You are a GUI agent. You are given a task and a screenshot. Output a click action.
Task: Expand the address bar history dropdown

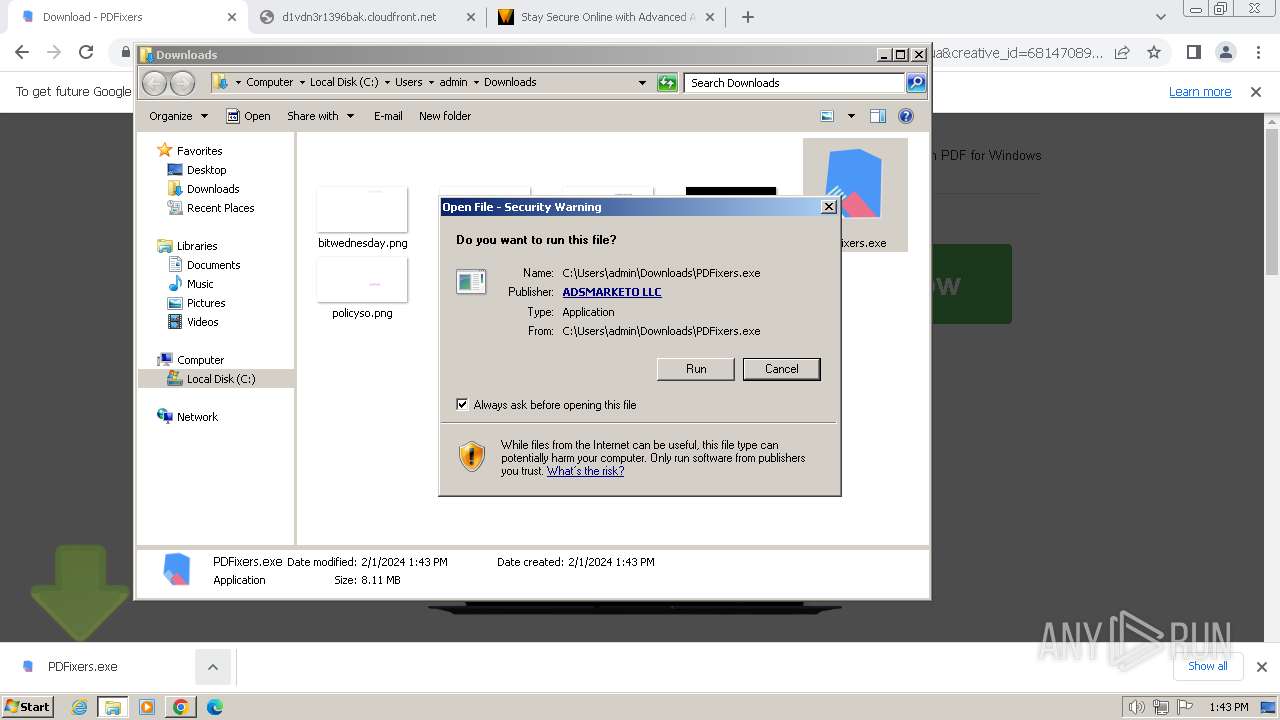[642, 83]
